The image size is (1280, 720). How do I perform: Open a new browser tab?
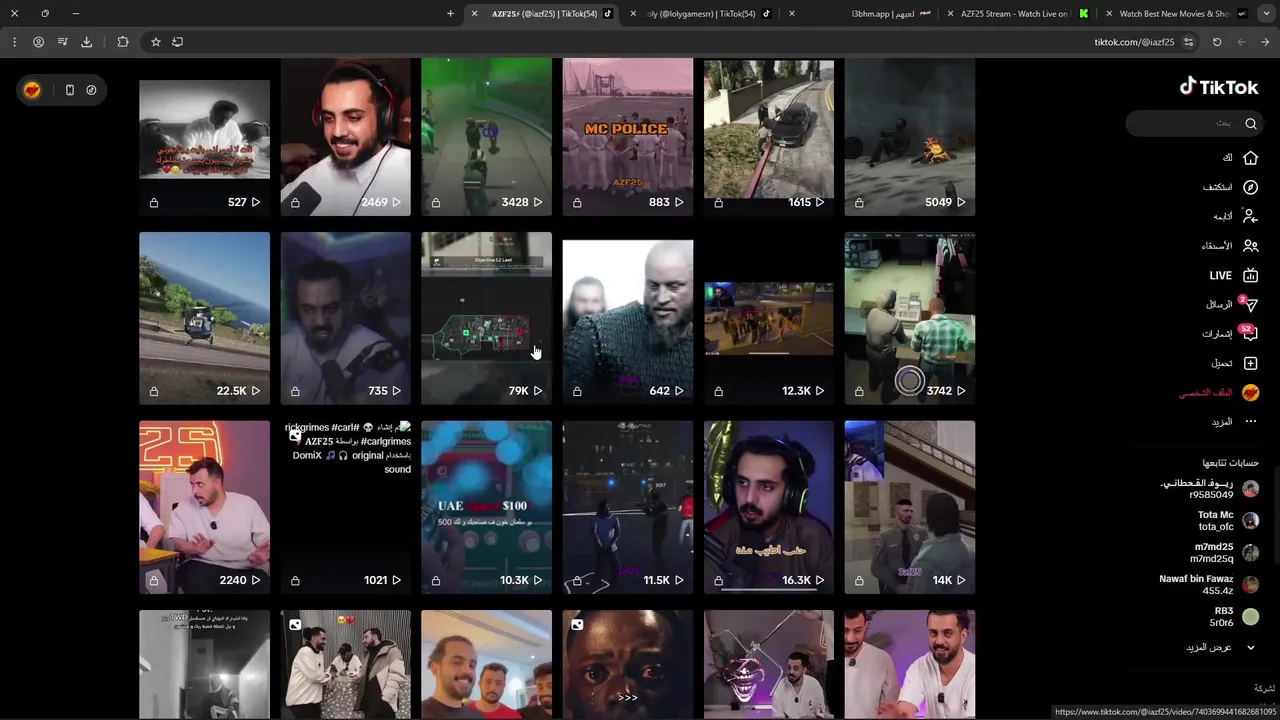coord(450,14)
